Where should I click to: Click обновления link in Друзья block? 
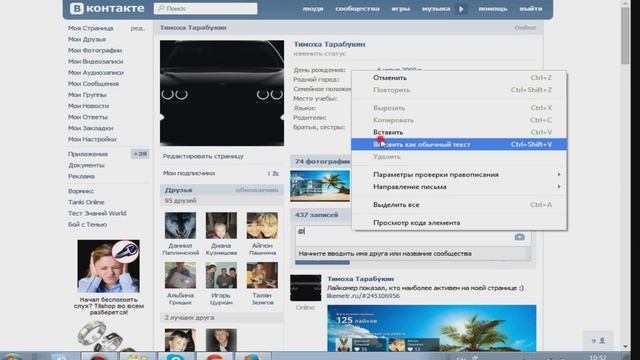(257, 190)
